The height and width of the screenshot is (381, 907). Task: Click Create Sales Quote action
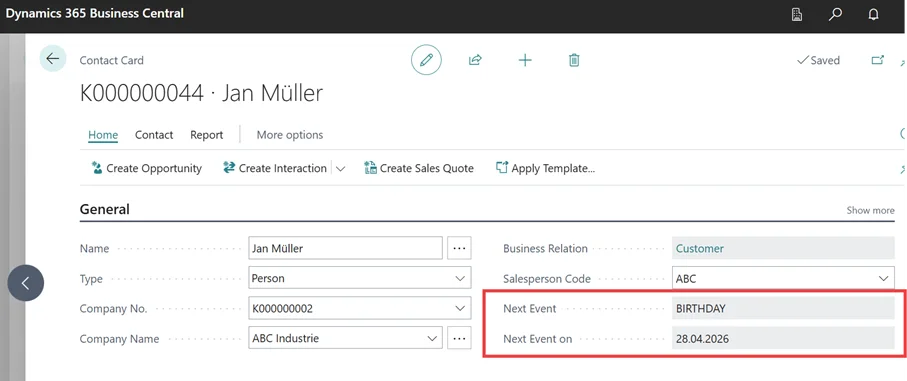point(419,168)
